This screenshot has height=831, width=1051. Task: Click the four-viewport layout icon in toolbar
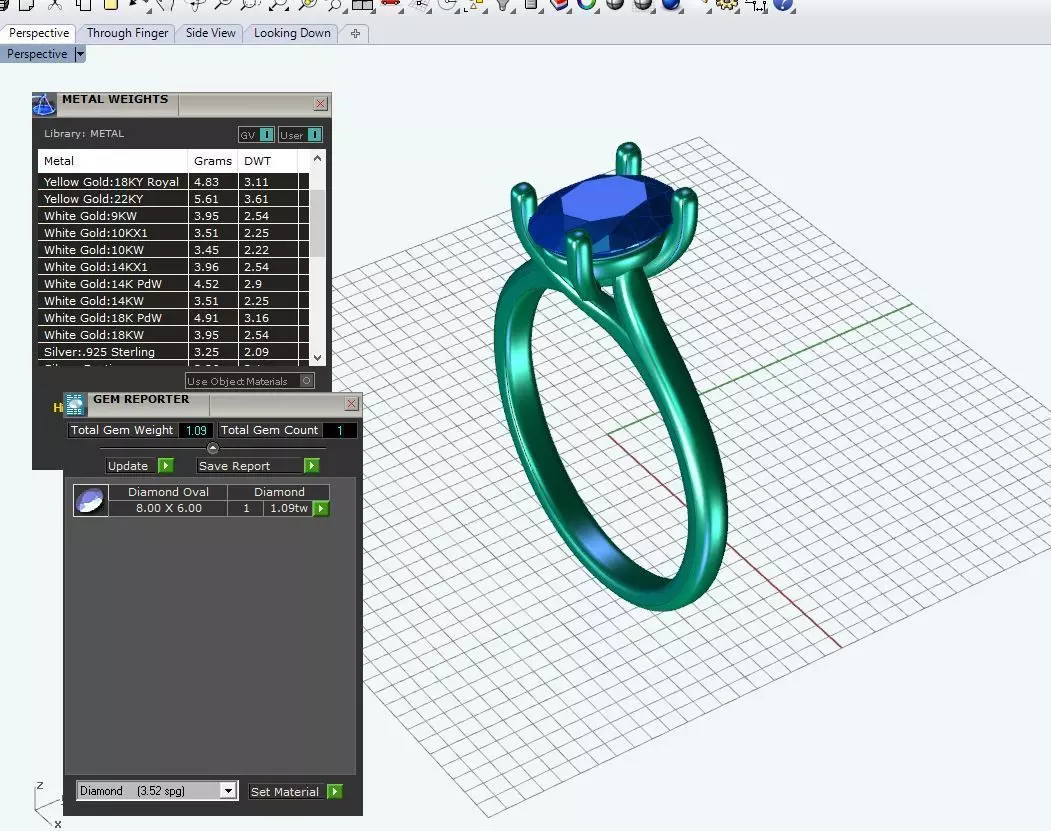[x=363, y=5]
